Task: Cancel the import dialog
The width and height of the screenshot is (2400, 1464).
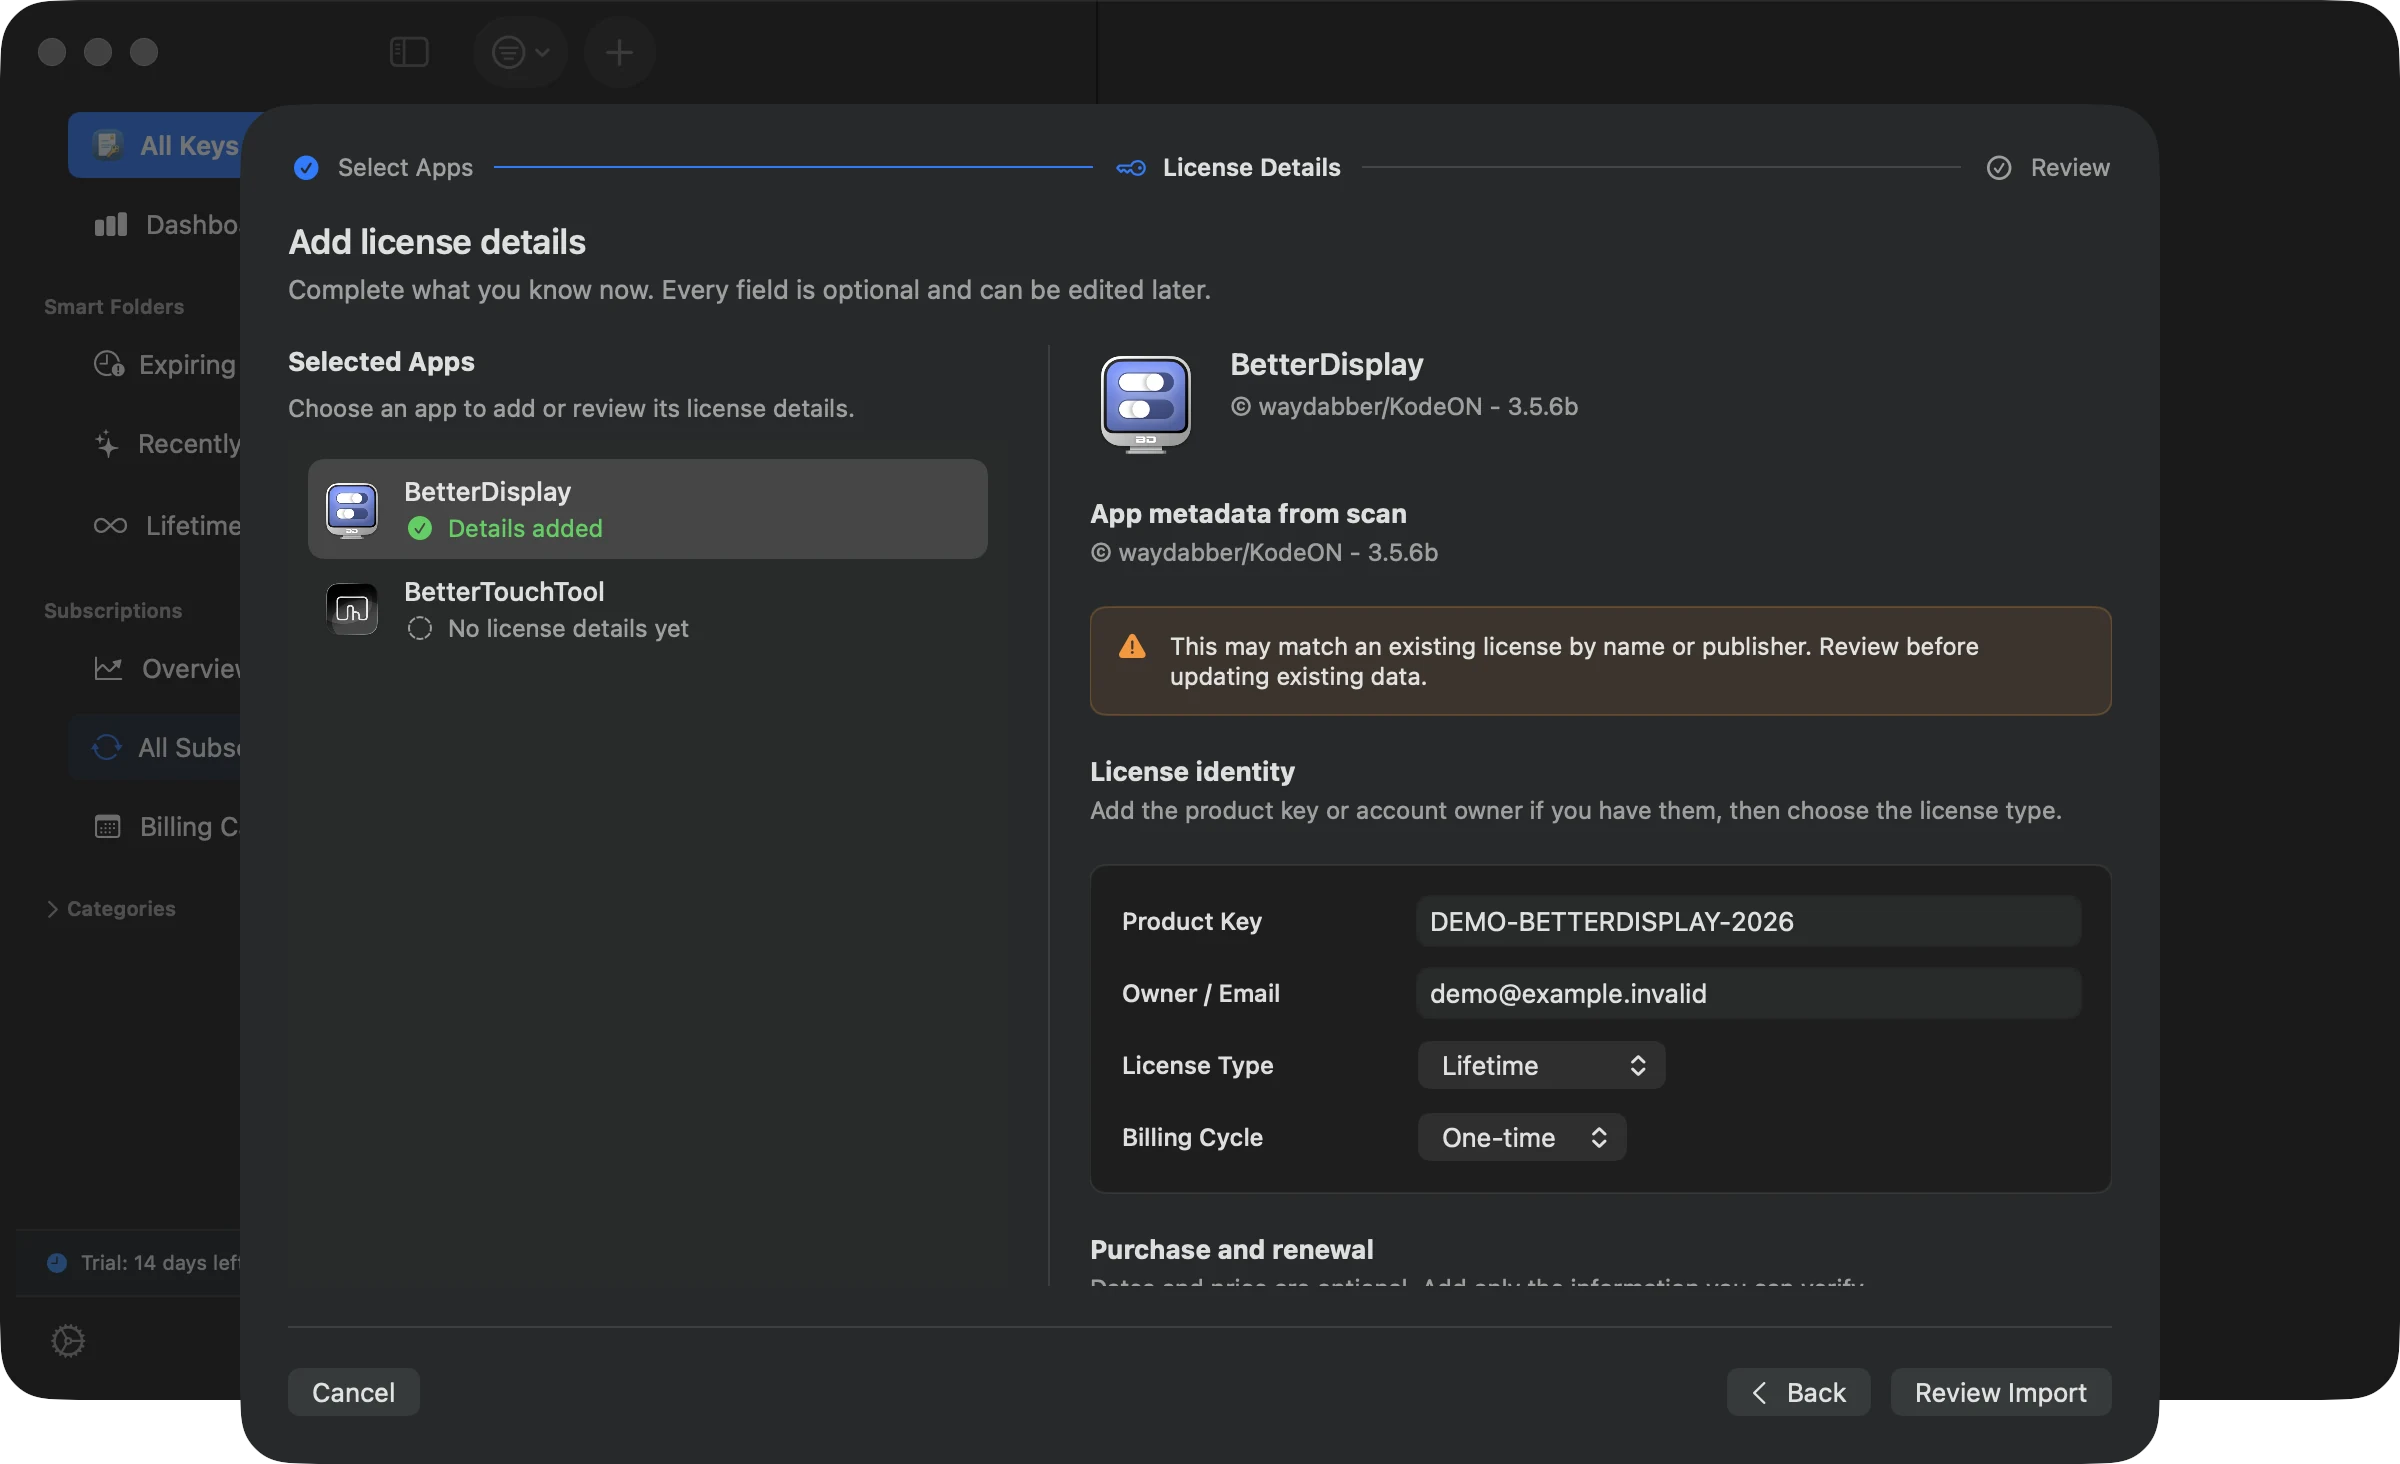Action: pyautogui.click(x=353, y=1392)
